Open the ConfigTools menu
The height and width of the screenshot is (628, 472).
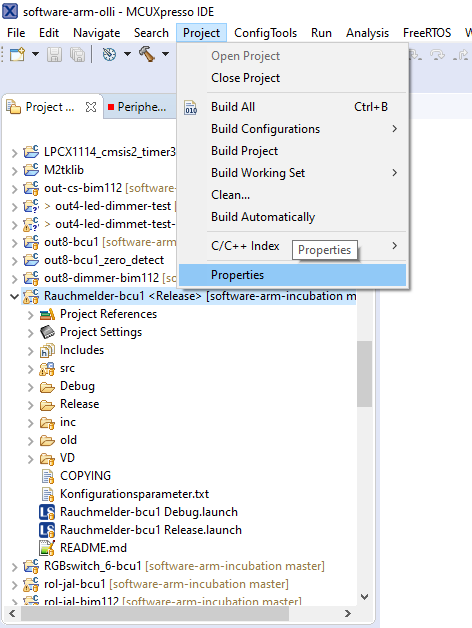[x=265, y=33]
